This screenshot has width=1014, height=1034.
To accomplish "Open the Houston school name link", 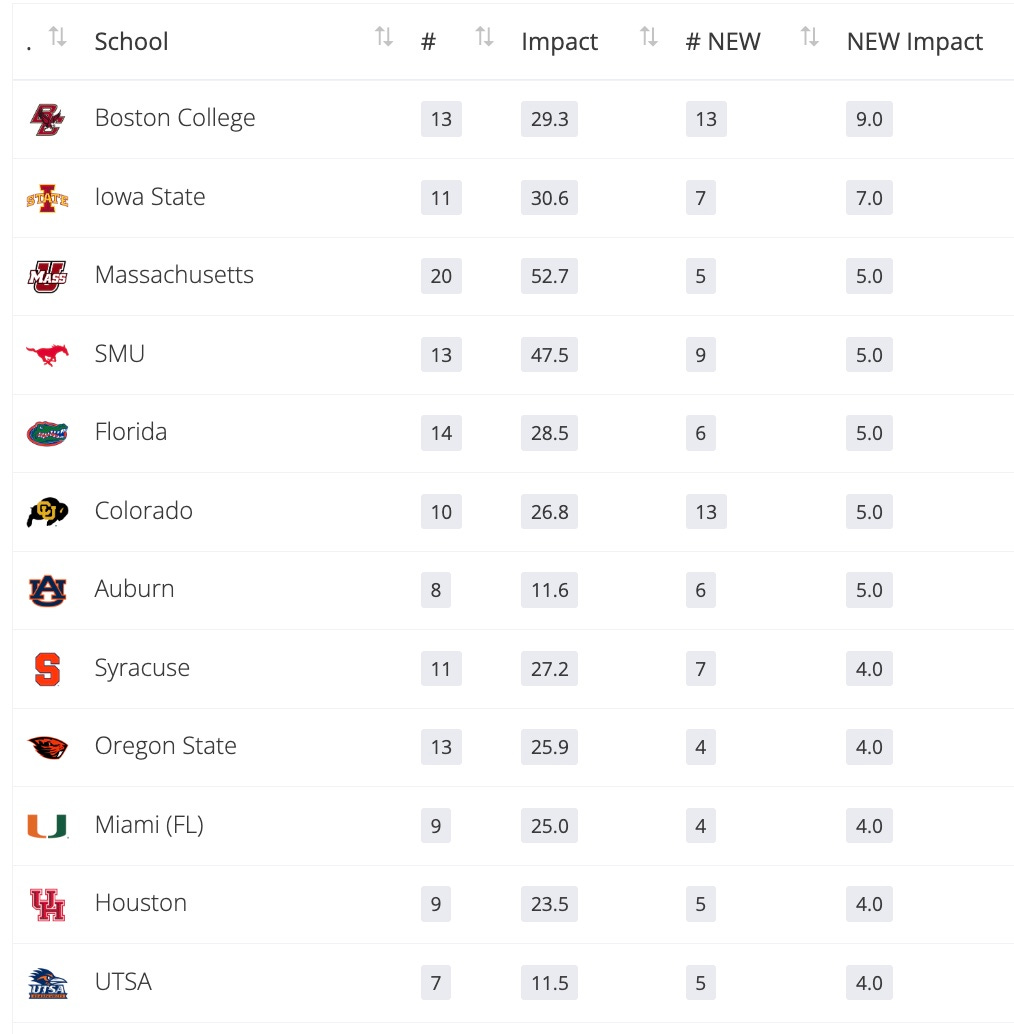I will [141, 903].
